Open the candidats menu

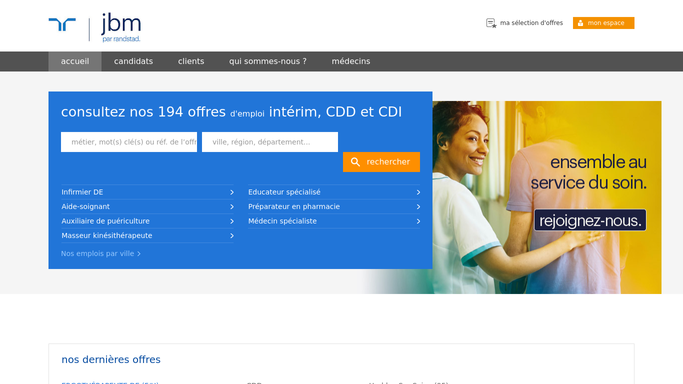pos(133,61)
